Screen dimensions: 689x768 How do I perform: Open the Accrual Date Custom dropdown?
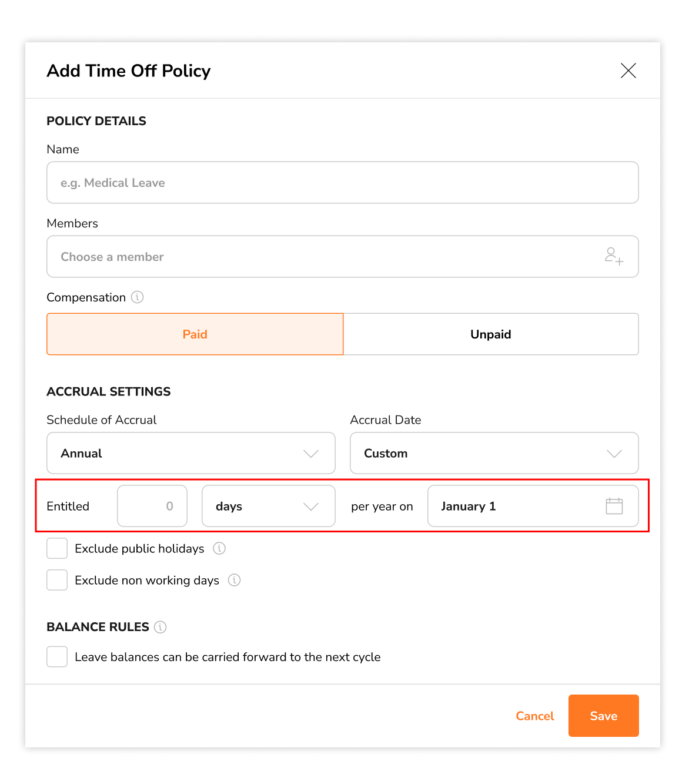(494, 453)
